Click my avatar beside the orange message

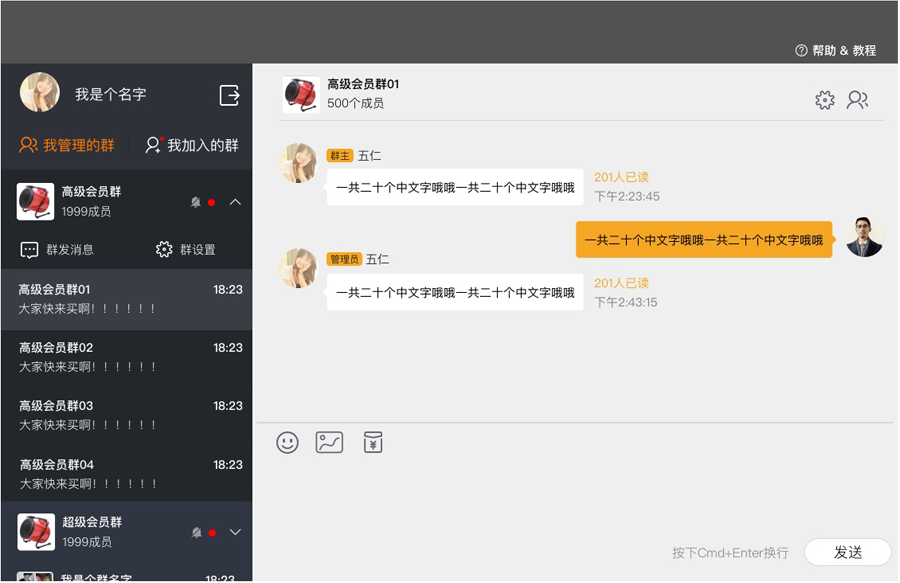point(864,237)
